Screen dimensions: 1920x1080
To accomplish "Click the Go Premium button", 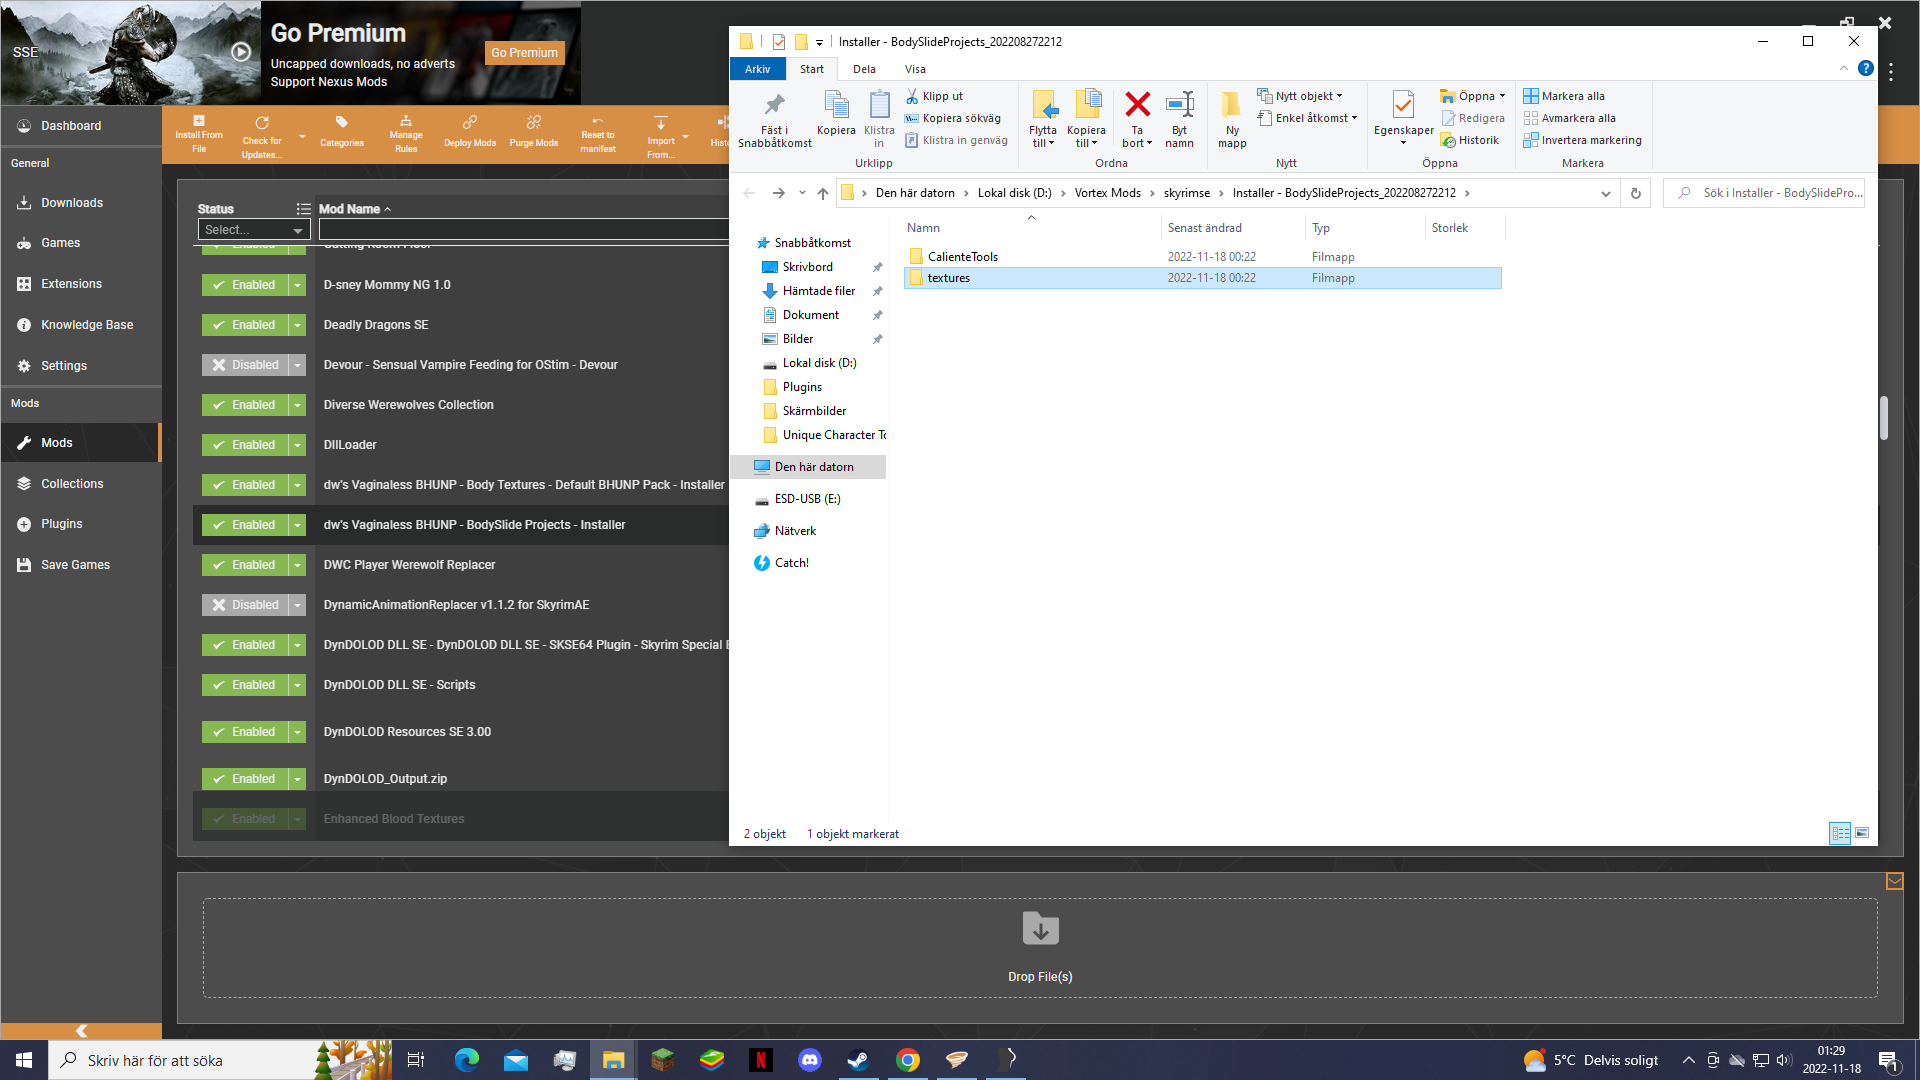I will pos(524,53).
